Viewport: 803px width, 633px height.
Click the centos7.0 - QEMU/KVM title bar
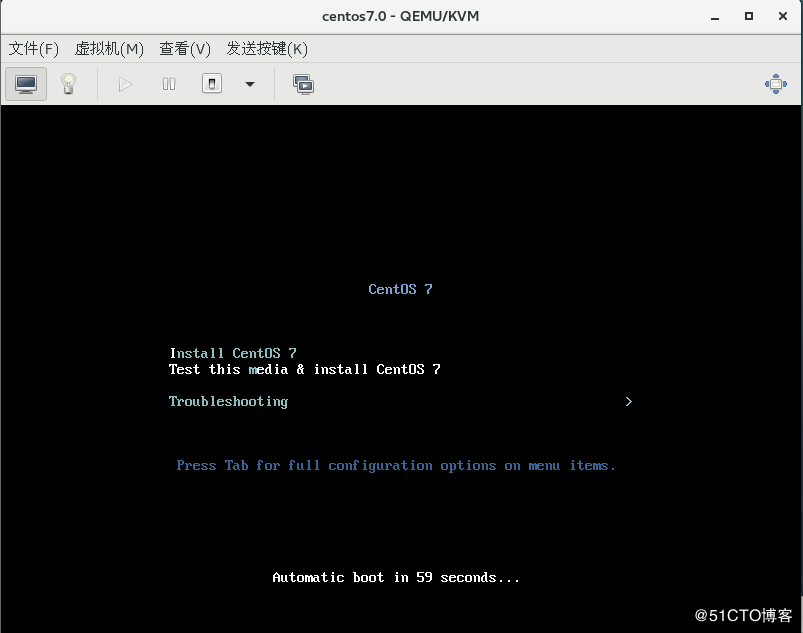400,16
